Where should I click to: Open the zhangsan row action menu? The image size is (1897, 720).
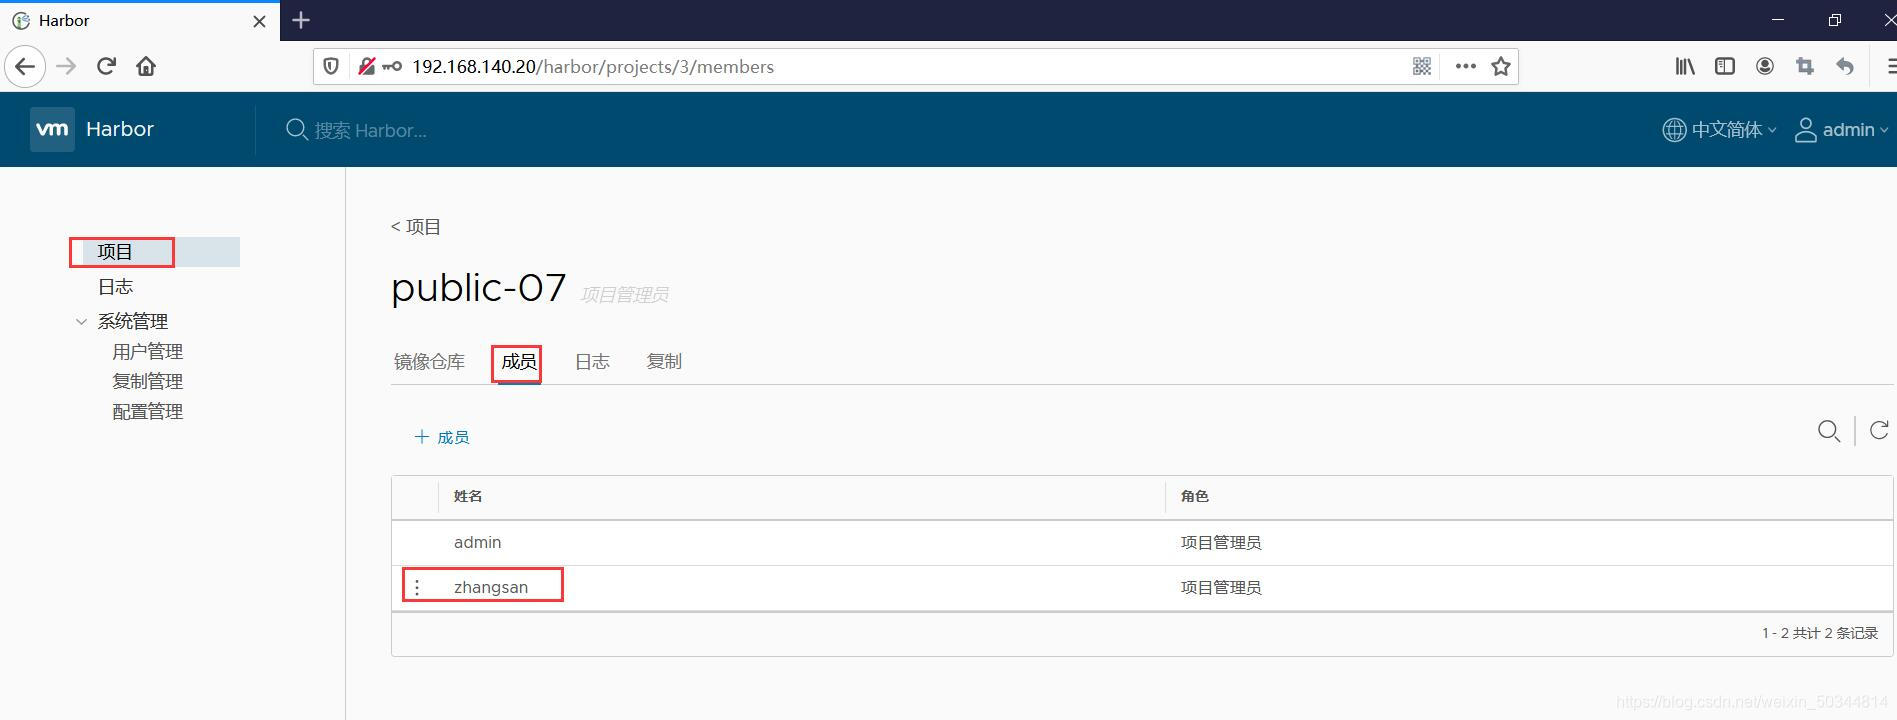(417, 587)
